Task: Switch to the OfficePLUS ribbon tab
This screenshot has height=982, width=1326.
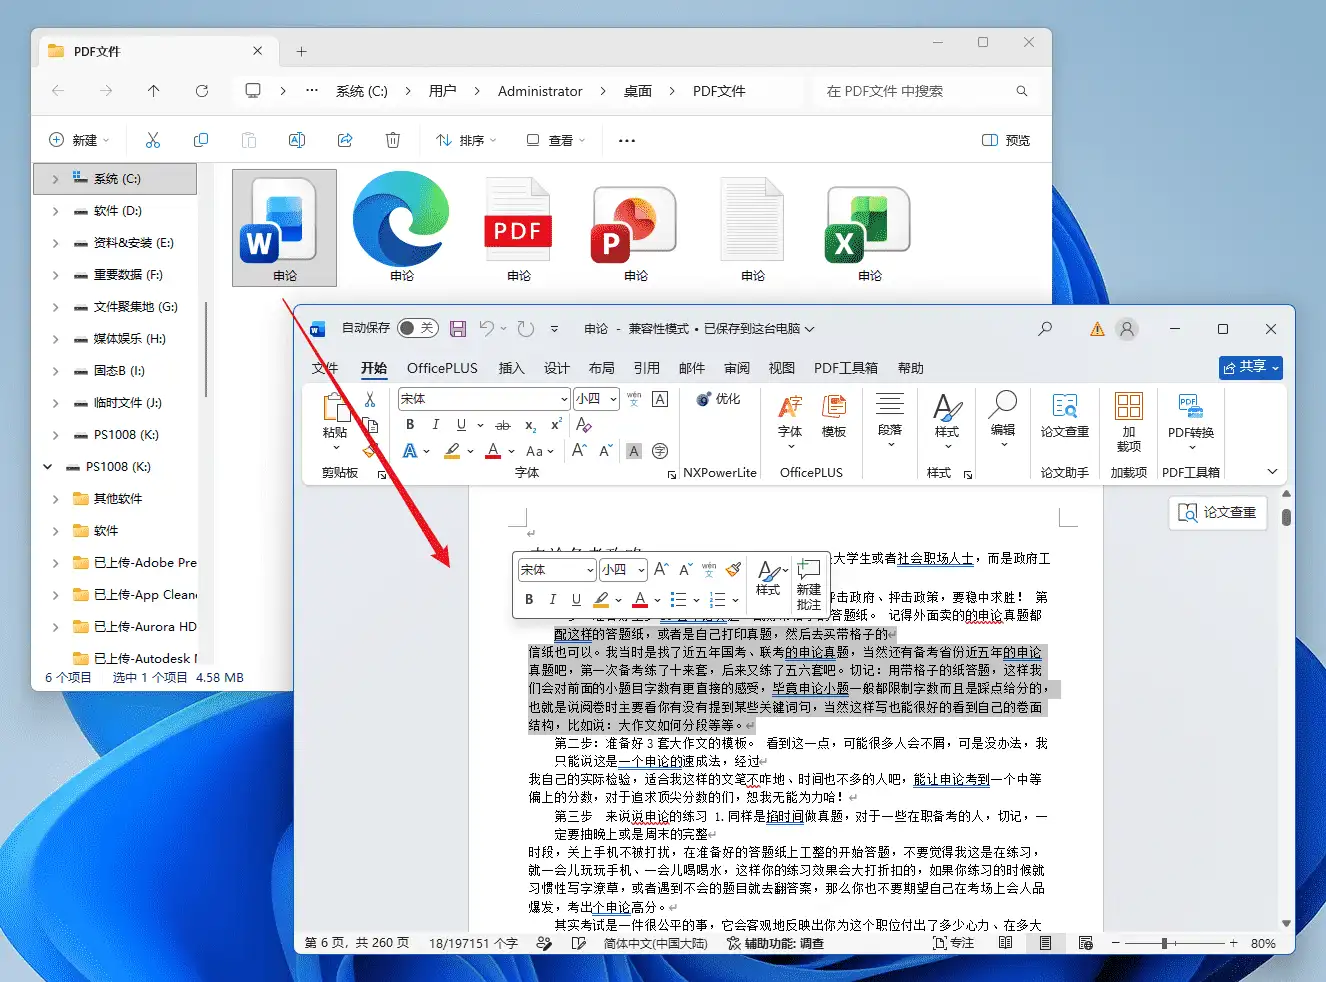Action: pyautogui.click(x=442, y=368)
